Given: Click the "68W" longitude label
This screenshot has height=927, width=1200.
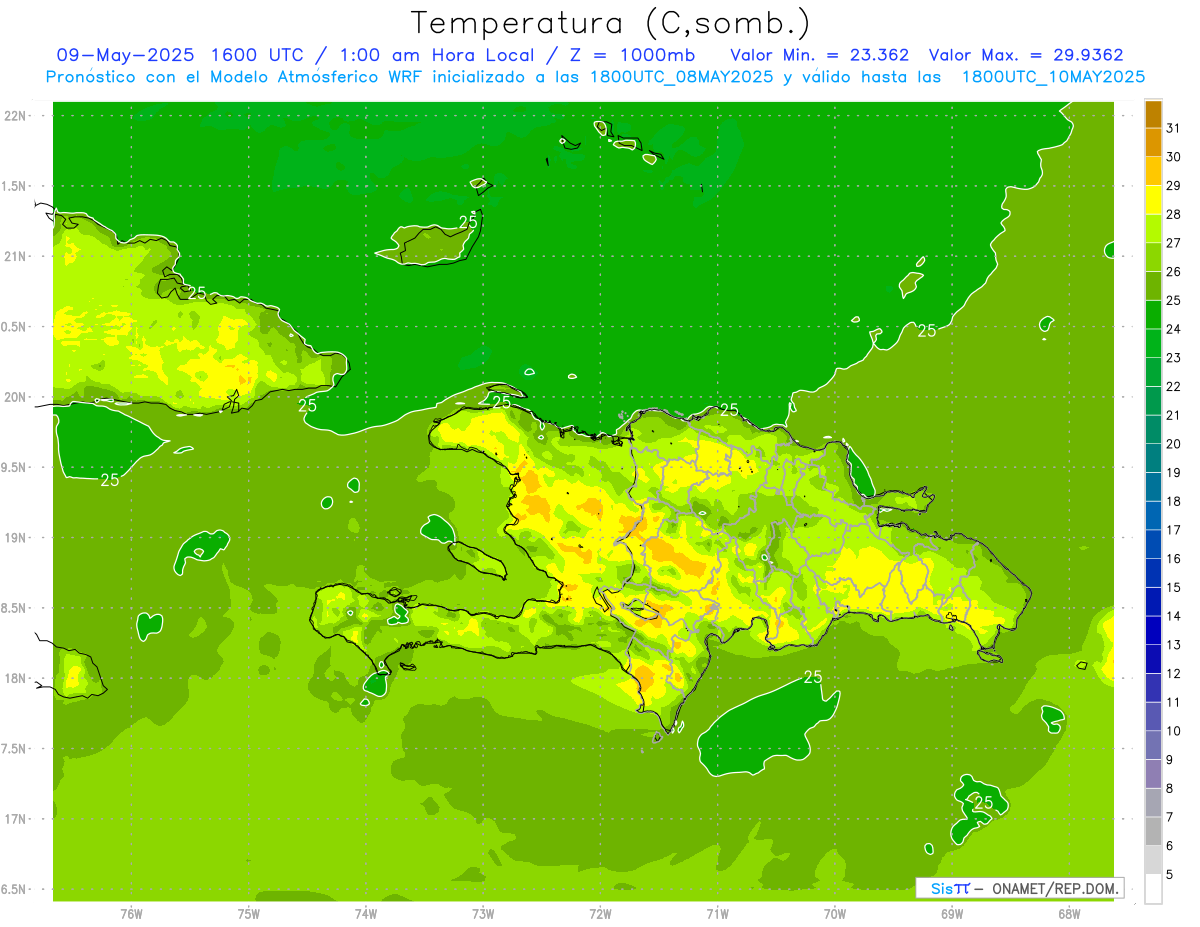Looking at the screenshot, I should [1069, 913].
